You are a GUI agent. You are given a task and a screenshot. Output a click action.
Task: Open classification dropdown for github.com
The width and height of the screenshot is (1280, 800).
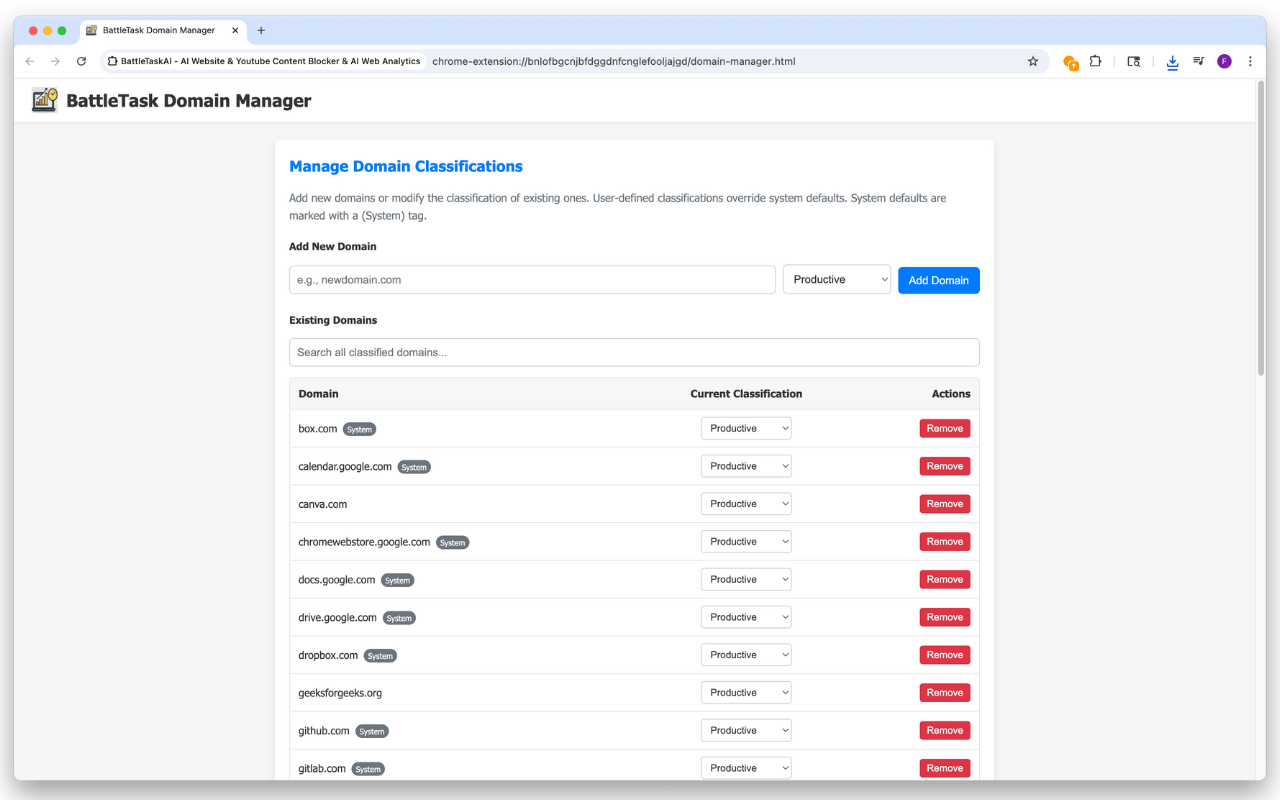[x=746, y=730]
